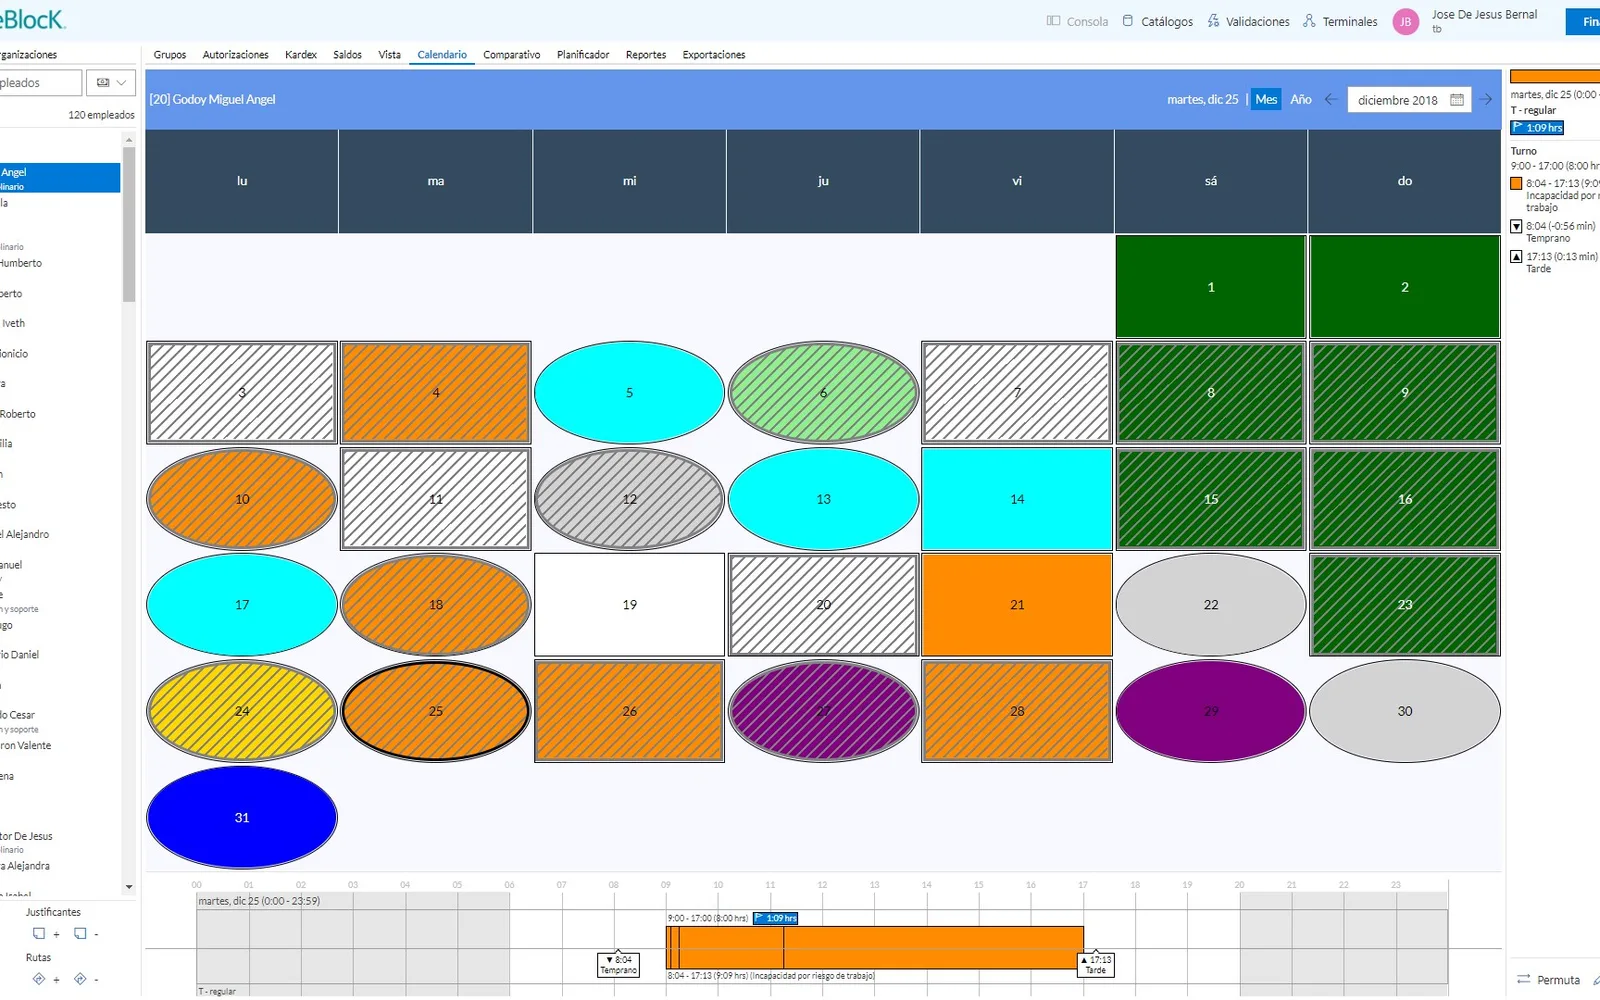Image resolution: width=1600 pixels, height=1000 pixels.
Task: Switch to Mes view
Action: pyautogui.click(x=1266, y=99)
